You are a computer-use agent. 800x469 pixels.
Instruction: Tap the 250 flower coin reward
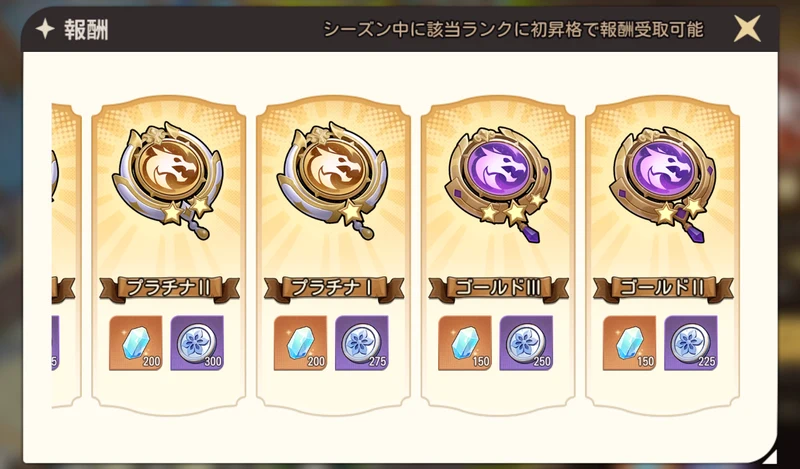[526, 343]
